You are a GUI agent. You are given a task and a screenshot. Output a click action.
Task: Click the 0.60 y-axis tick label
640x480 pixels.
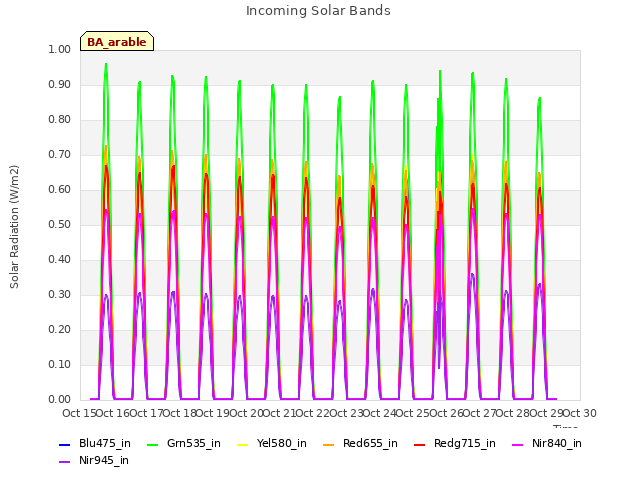click(60, 189)
